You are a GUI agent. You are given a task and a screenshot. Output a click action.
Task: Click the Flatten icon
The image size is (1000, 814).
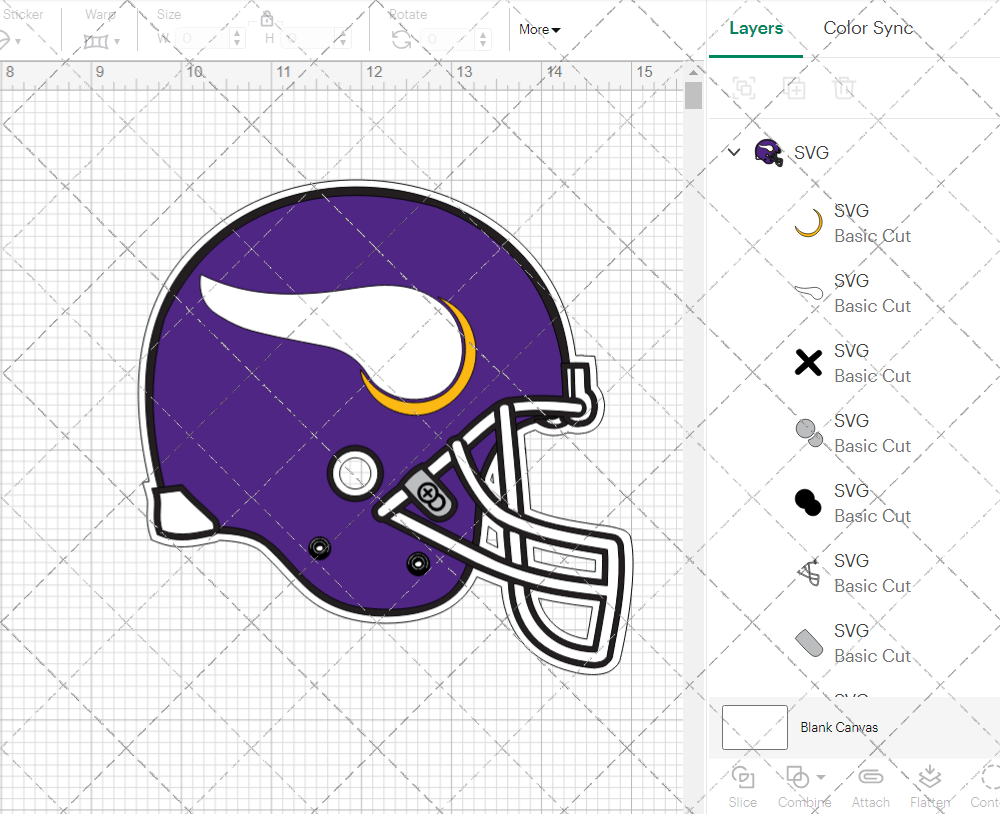tap(929, 778)
